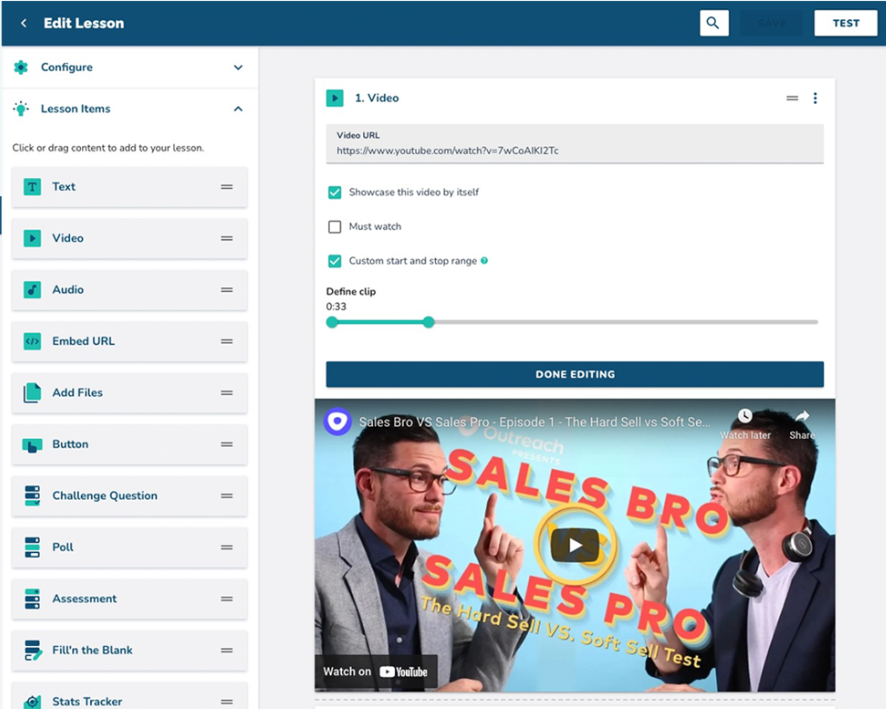Click the YouTube channel avatar icon
The height and width of the screenshot is (718, 886).
337,421
